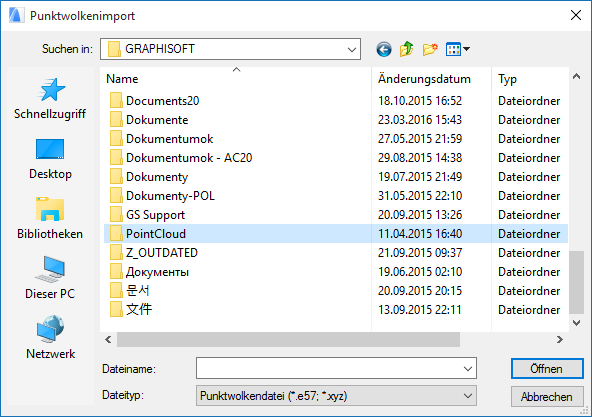
Task: Expand the Suchen in GRAPHISOFT dropdown
Action: pos(352,49)
